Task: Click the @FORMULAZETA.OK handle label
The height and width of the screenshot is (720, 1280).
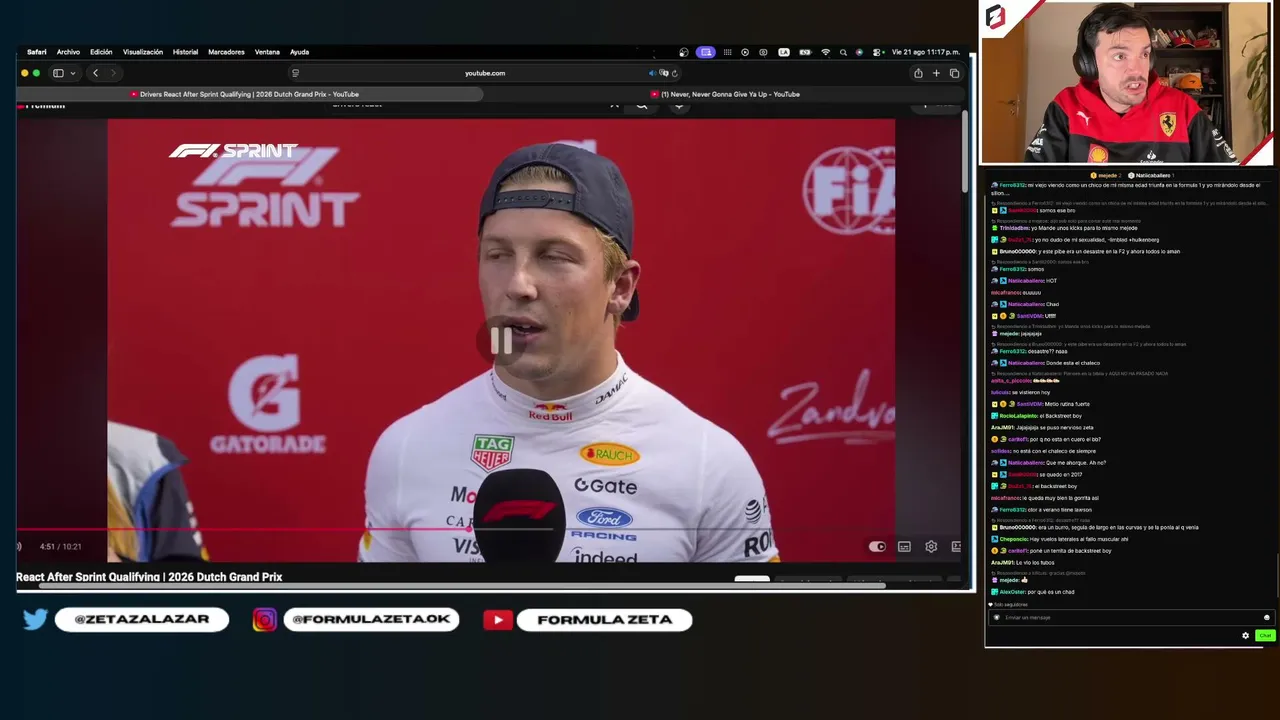Action: 371,620
